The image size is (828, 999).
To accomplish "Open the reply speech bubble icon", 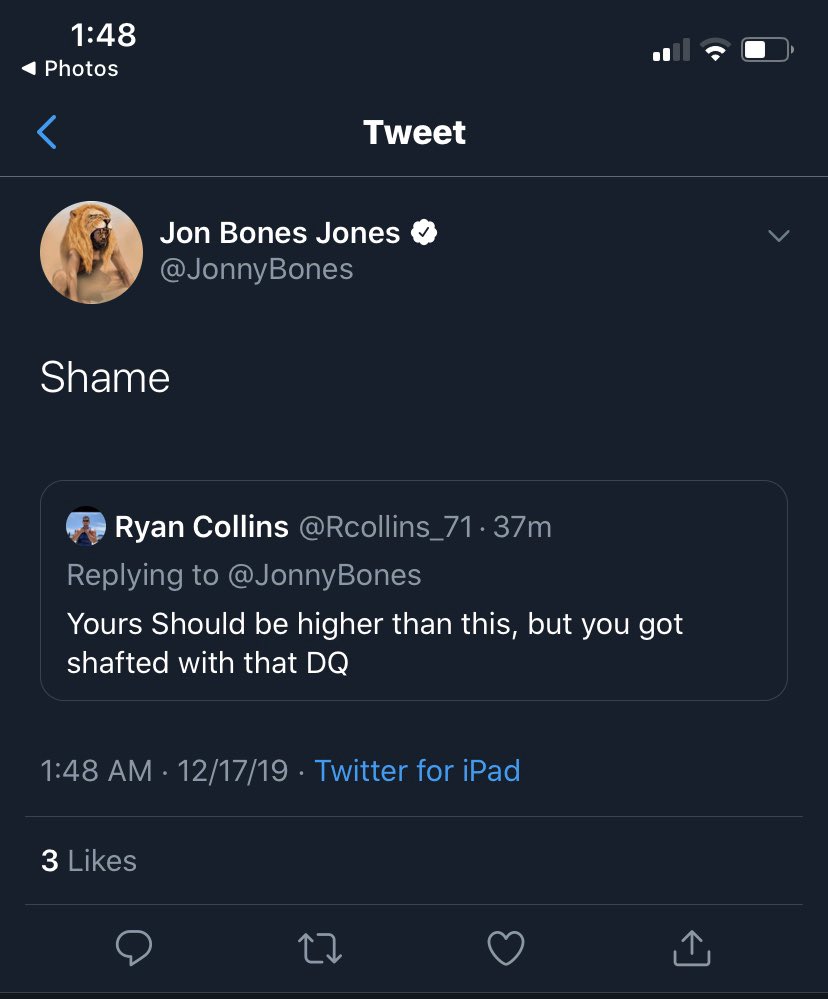I will [x=134, y=947].
